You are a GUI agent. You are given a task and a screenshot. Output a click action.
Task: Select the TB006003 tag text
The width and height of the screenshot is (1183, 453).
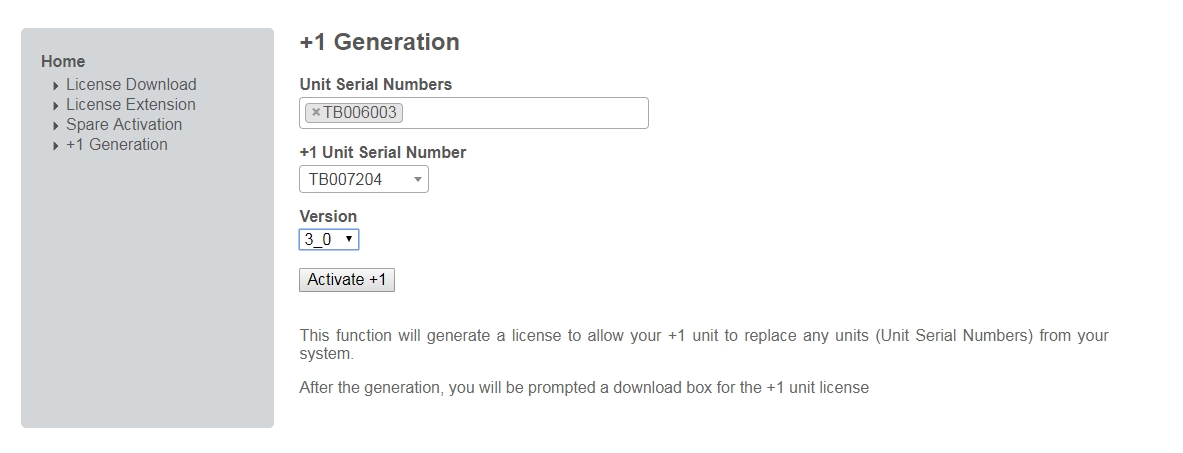(x=359, y=113)
